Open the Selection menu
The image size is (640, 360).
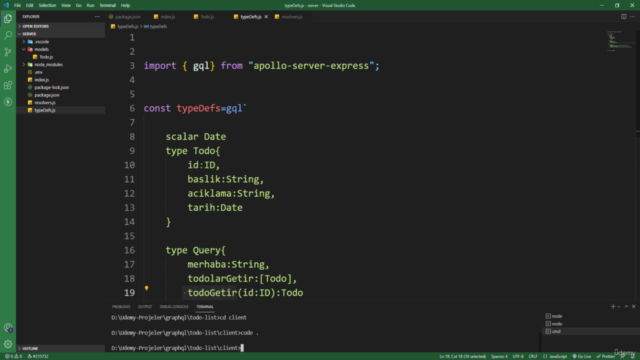coord(47,5)
